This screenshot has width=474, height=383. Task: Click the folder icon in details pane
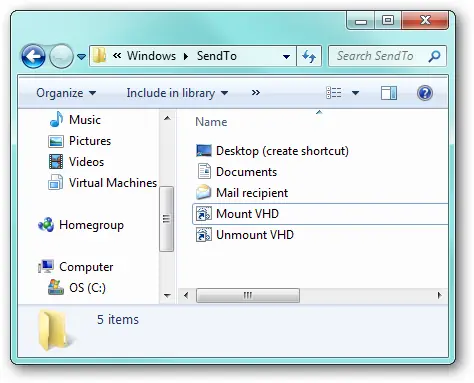point(55,330)
